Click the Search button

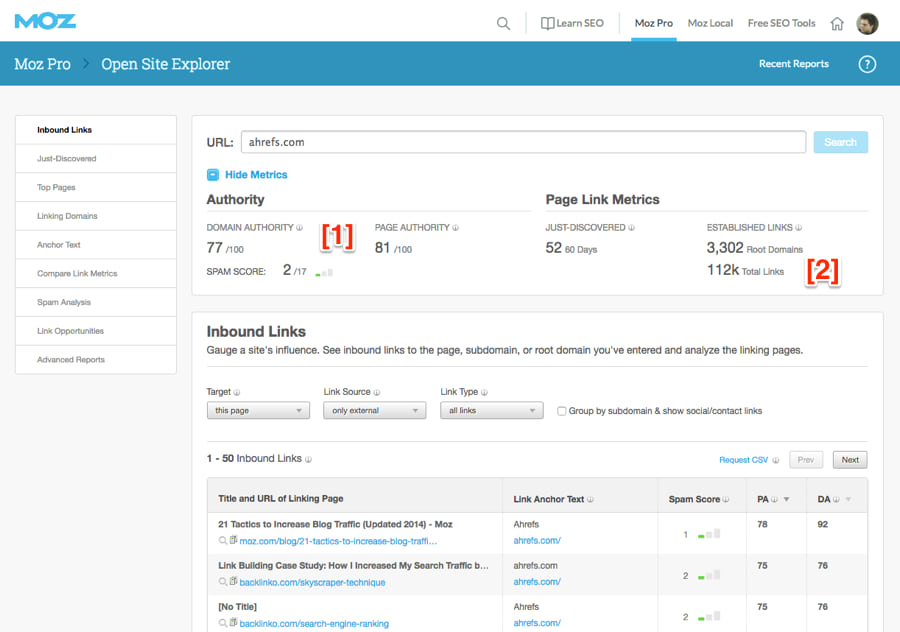[840, 142]
